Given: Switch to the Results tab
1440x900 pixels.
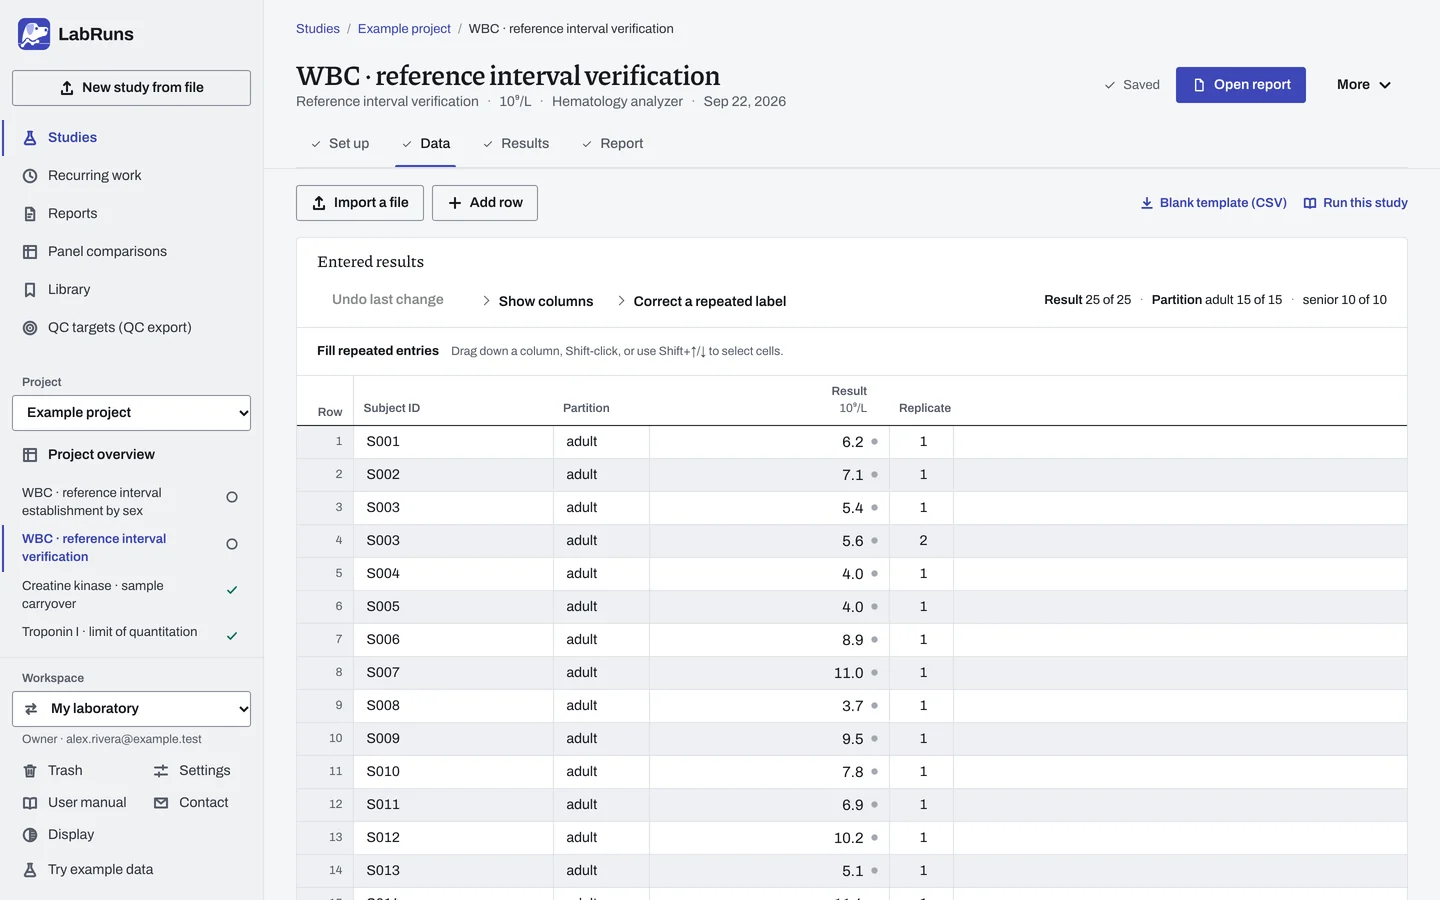Looking at the screenshot, I should coord(516,144).
